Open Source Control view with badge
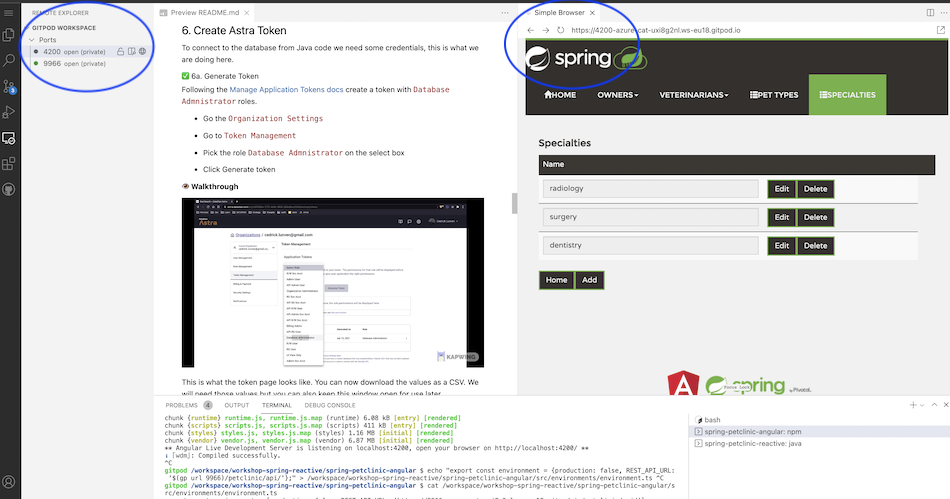 point(10,86)
